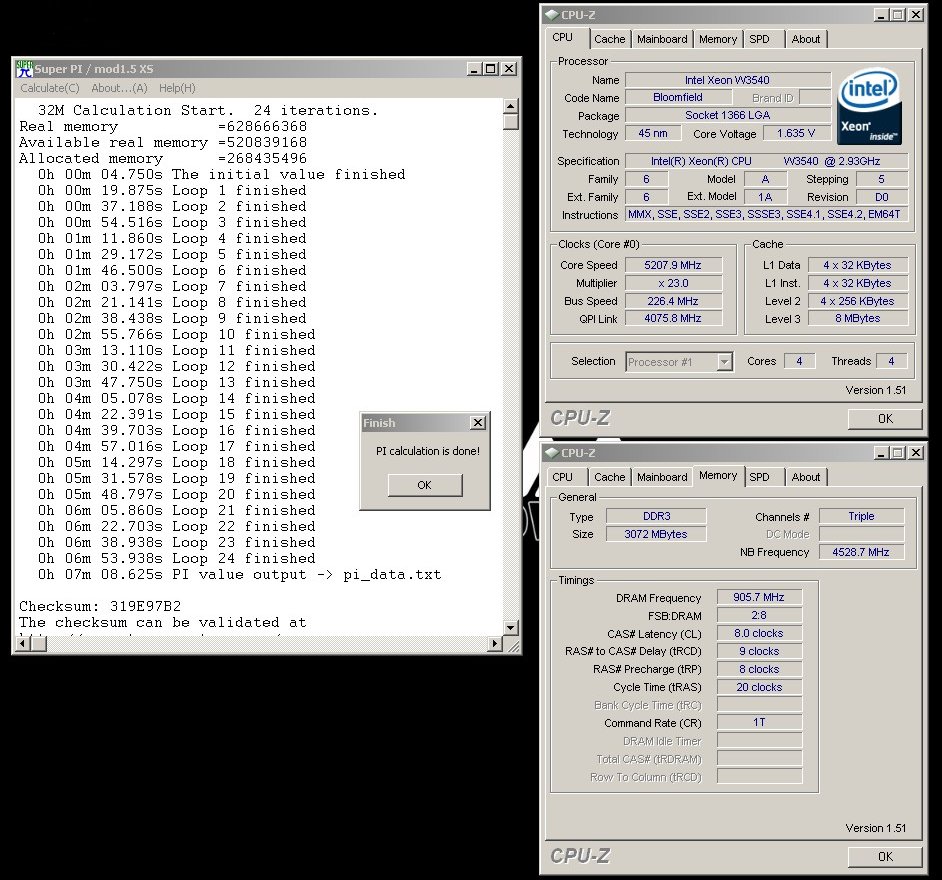Click the Bloomfield code name value
Screen dimensions: 942x880
[x=677, y=97]
